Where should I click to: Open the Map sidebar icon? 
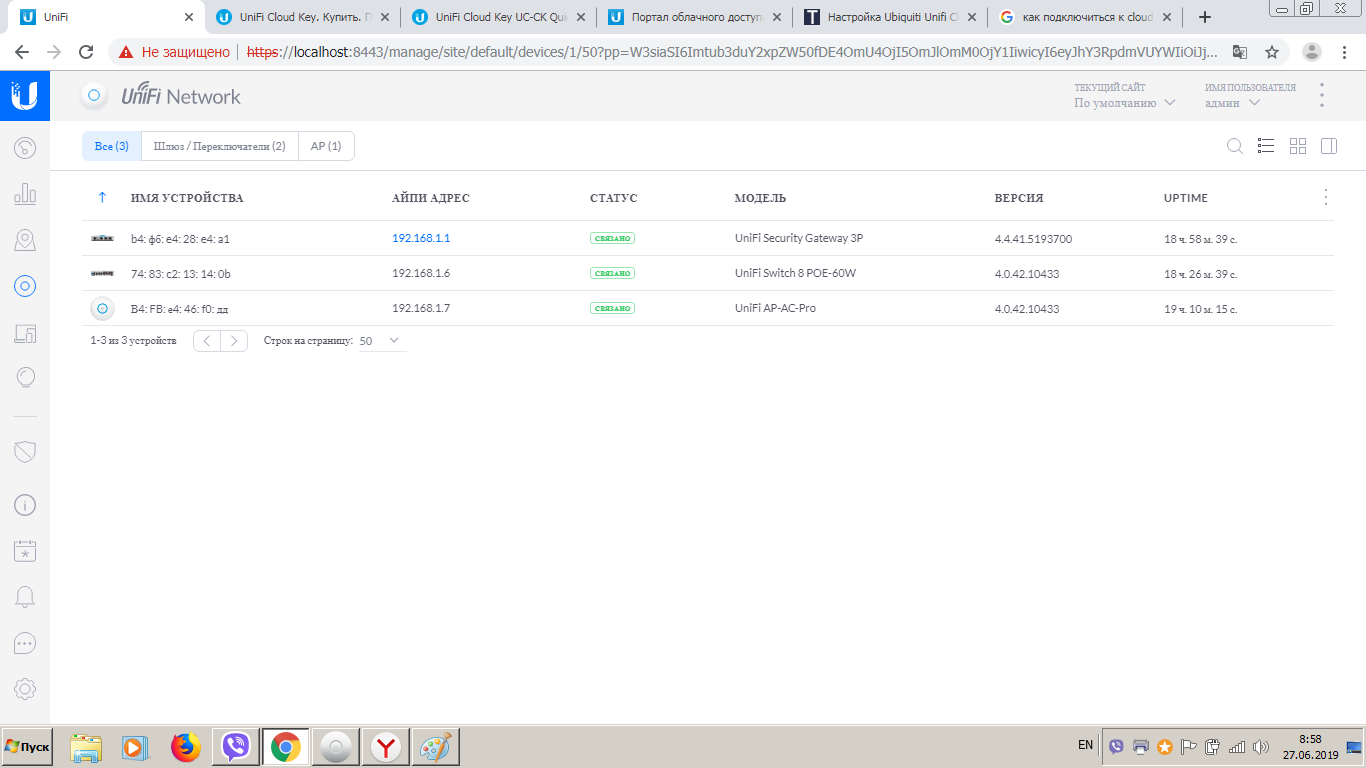pyautogui.click(x=25, y=240)
